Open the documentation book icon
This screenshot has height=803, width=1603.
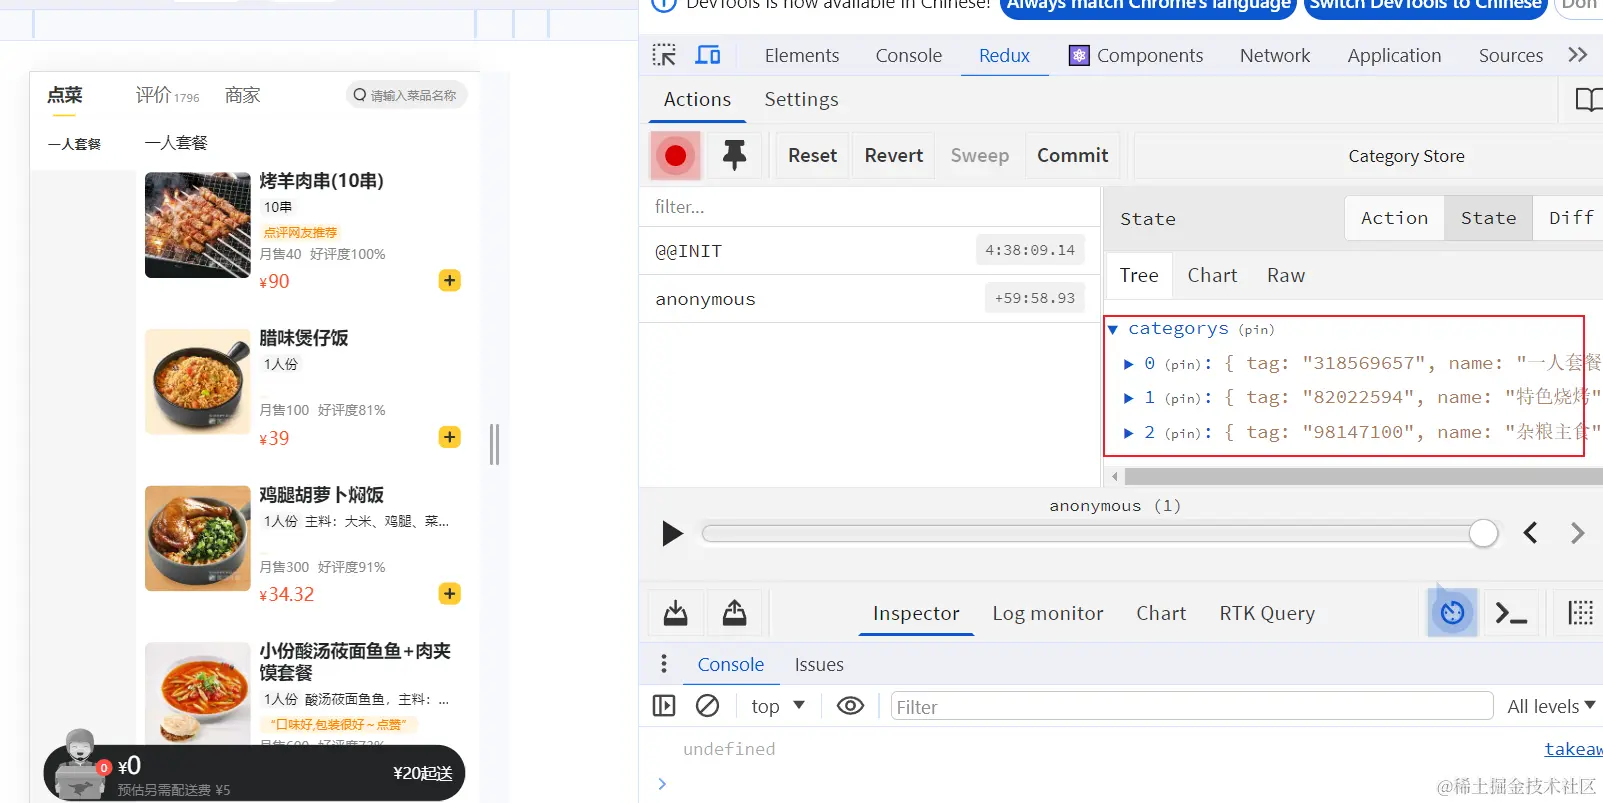(x=1588, y=100)
